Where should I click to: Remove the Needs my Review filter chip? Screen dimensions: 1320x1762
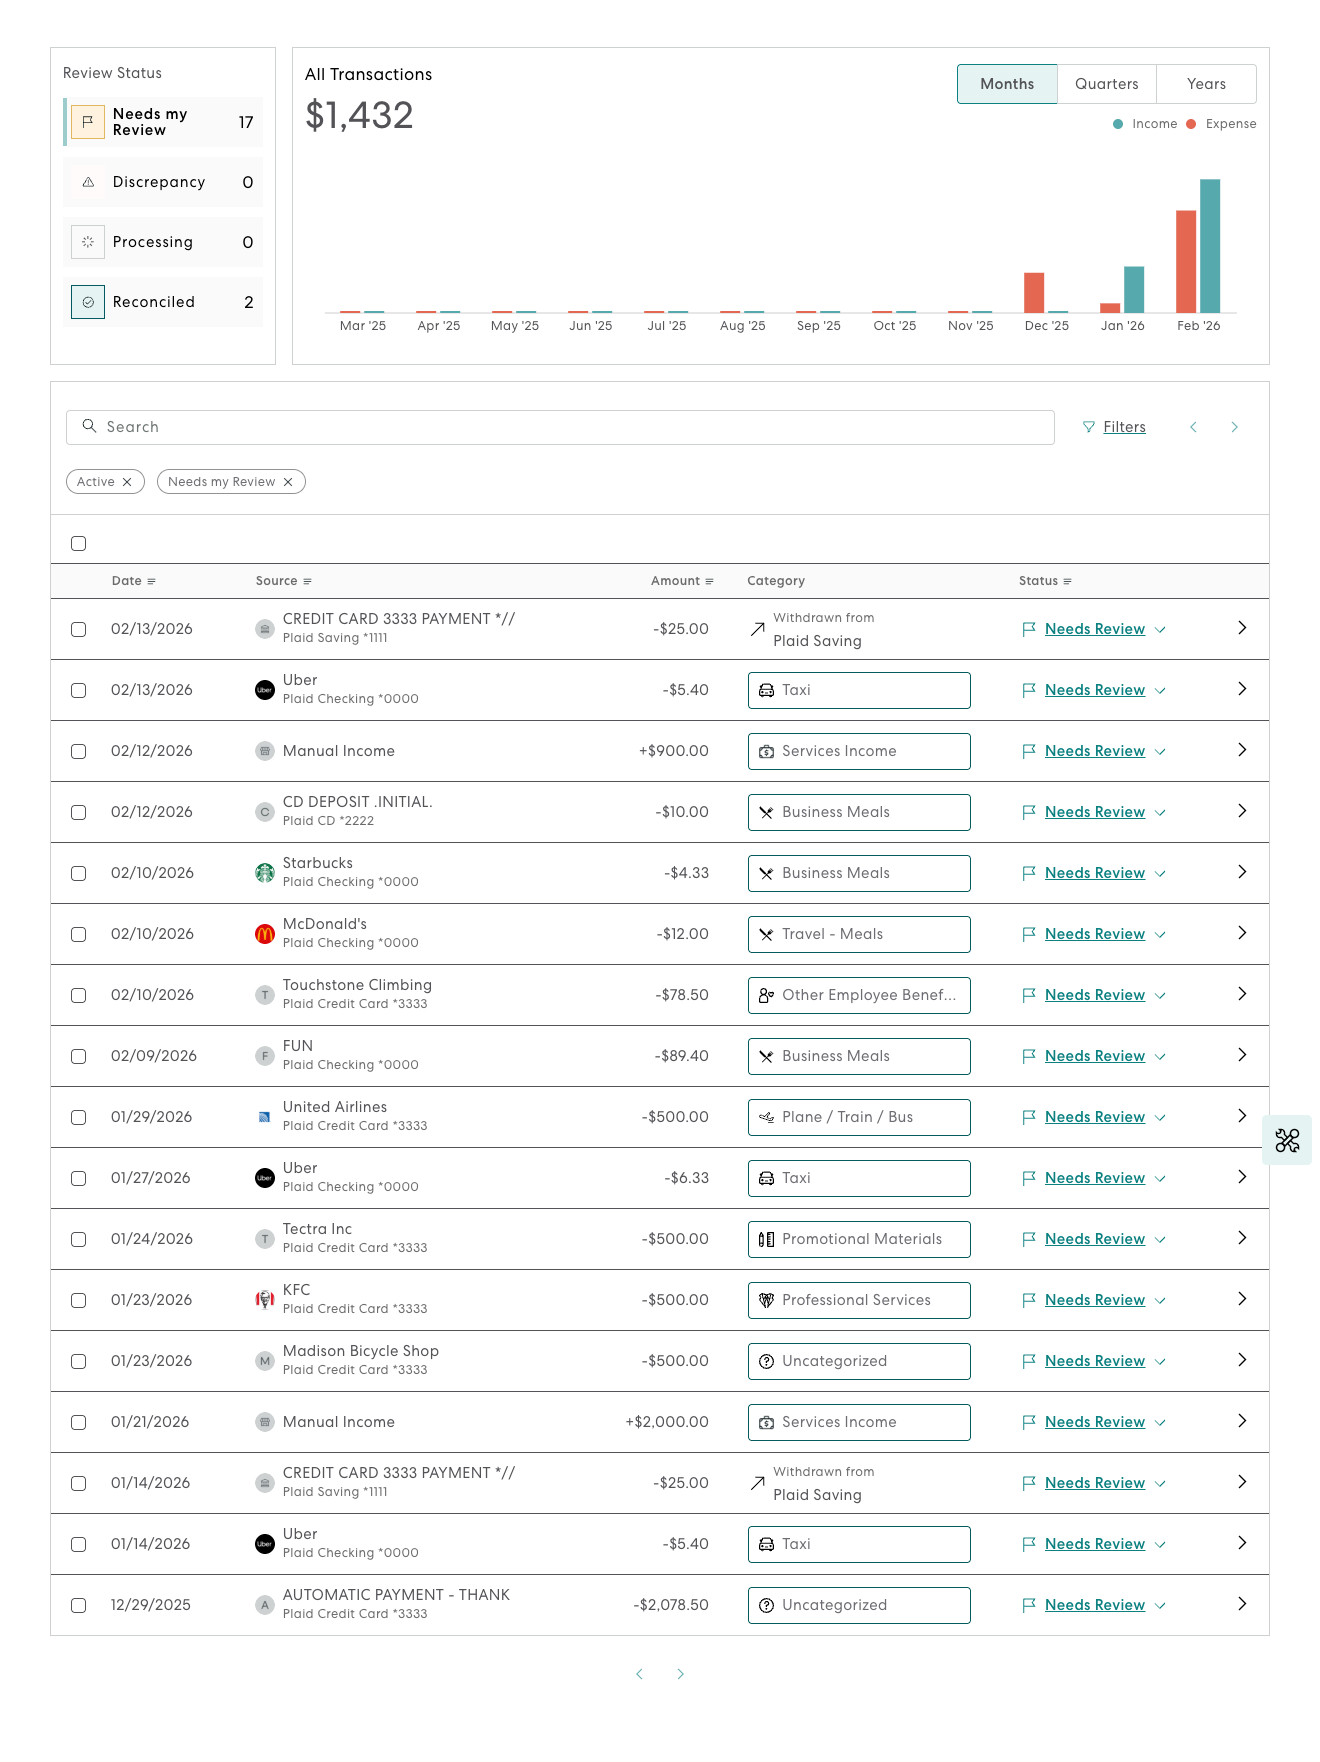click(x=288, y=482)
